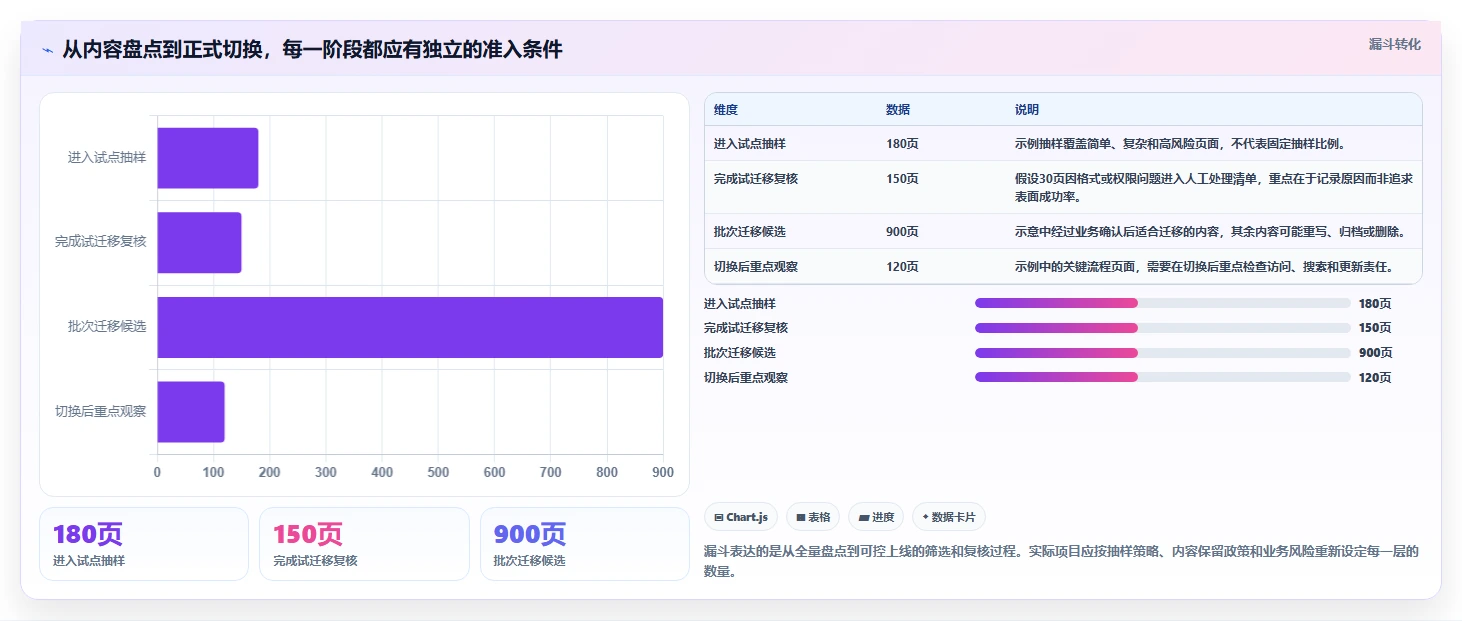The height and width of the screenshot is (621, 1462).
Task: Click the 300 tick on the chart x-axis
Action: pyautogui.click(x=326, y=472)
